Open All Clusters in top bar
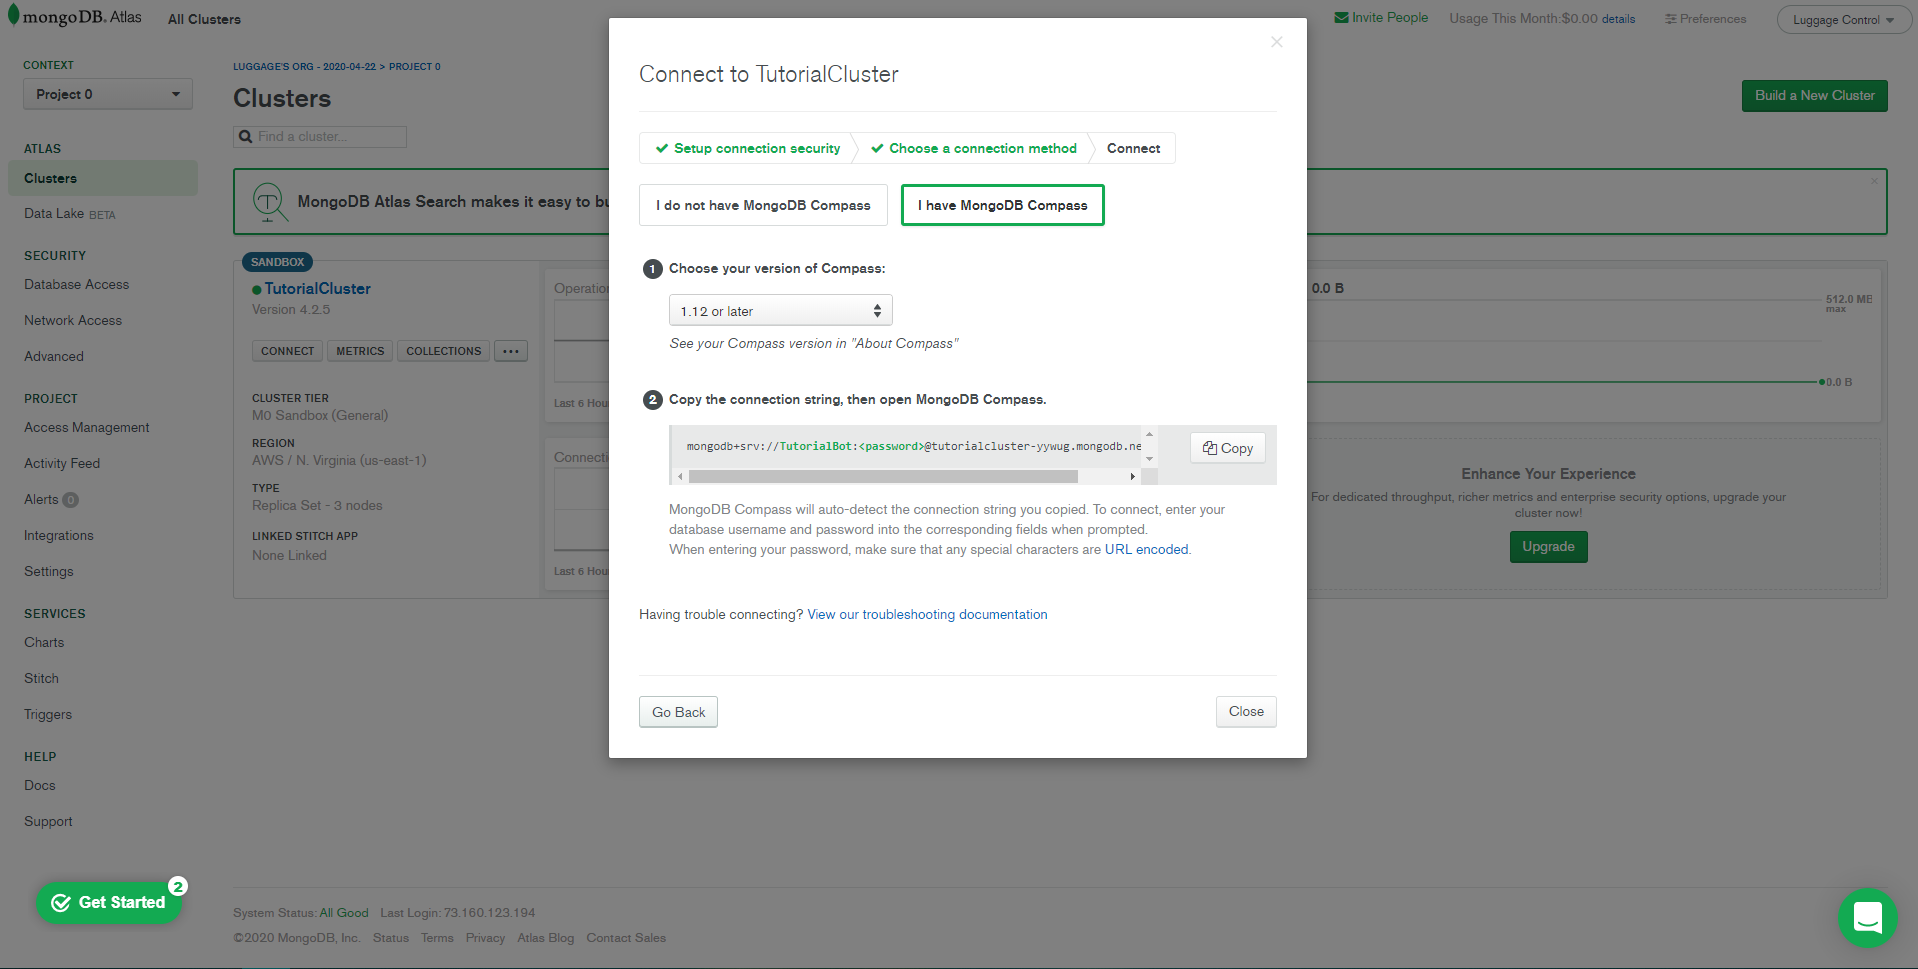 click(204, 19)
